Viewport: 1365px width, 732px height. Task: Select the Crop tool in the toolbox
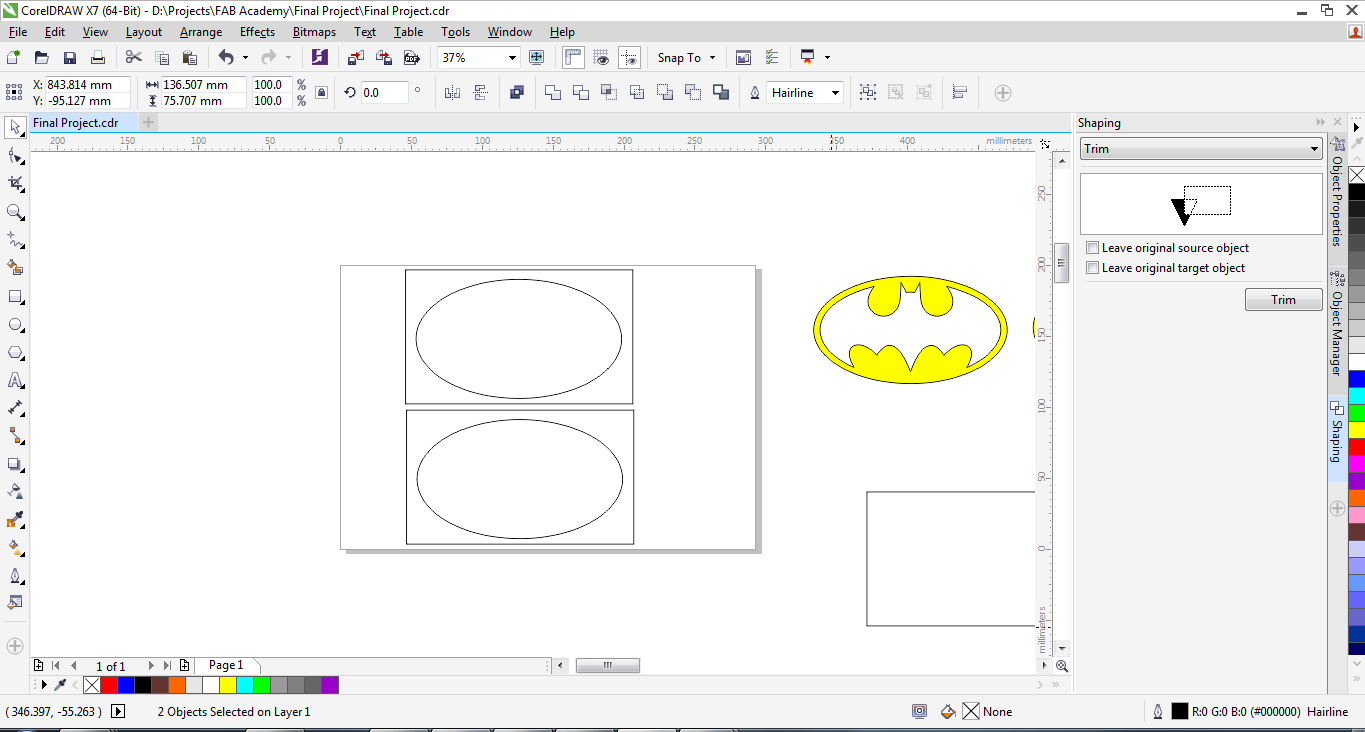point(15,184)
